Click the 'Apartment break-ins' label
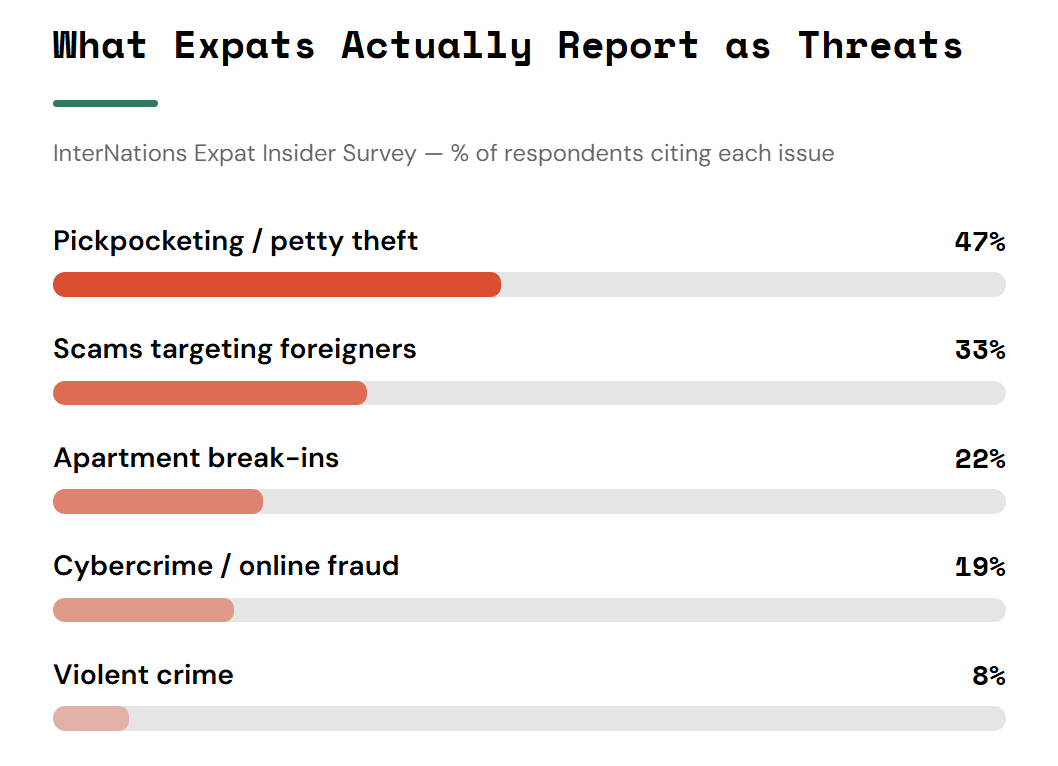 point(196,458)
